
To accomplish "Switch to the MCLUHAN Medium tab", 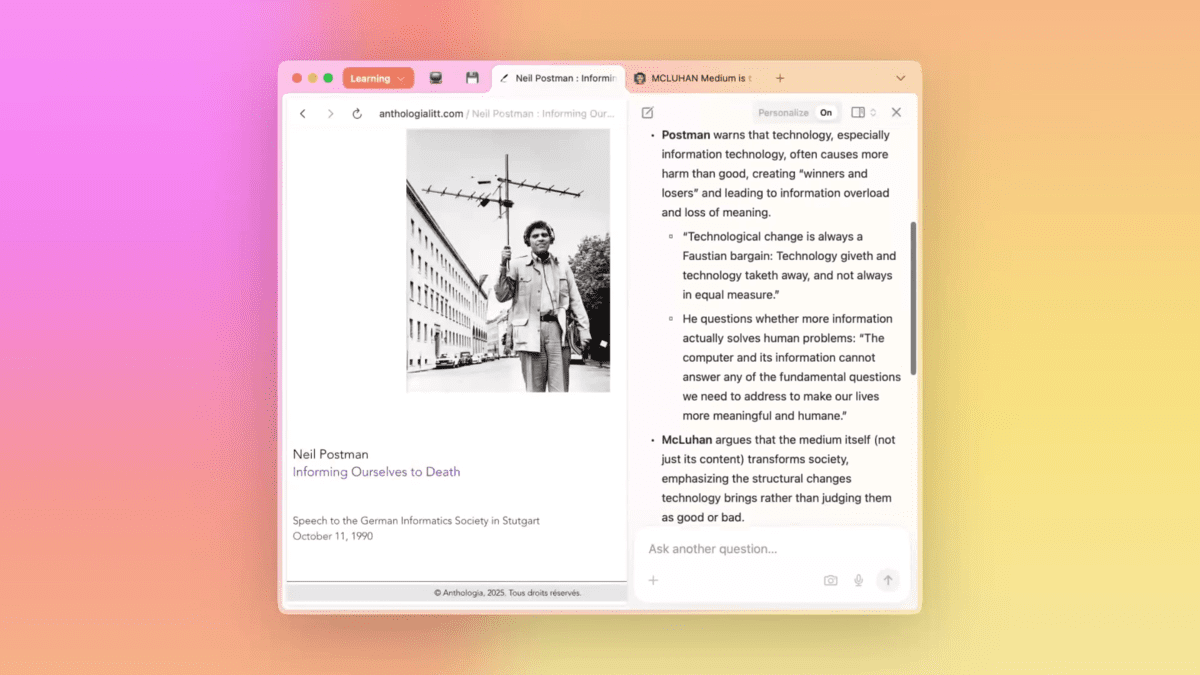I will (x=693, y=77).
